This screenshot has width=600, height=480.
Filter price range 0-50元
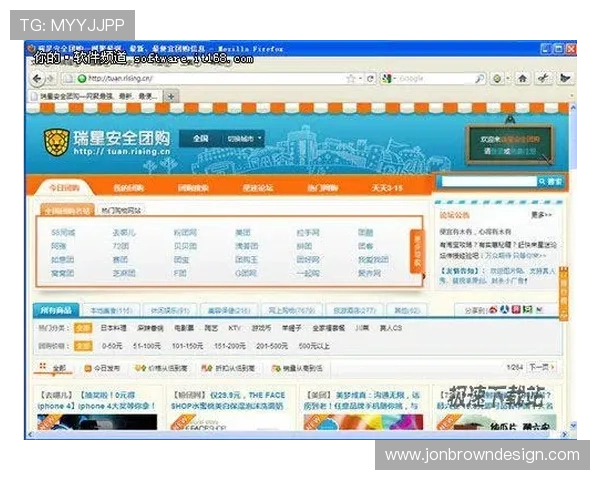[x=112, y=346]
